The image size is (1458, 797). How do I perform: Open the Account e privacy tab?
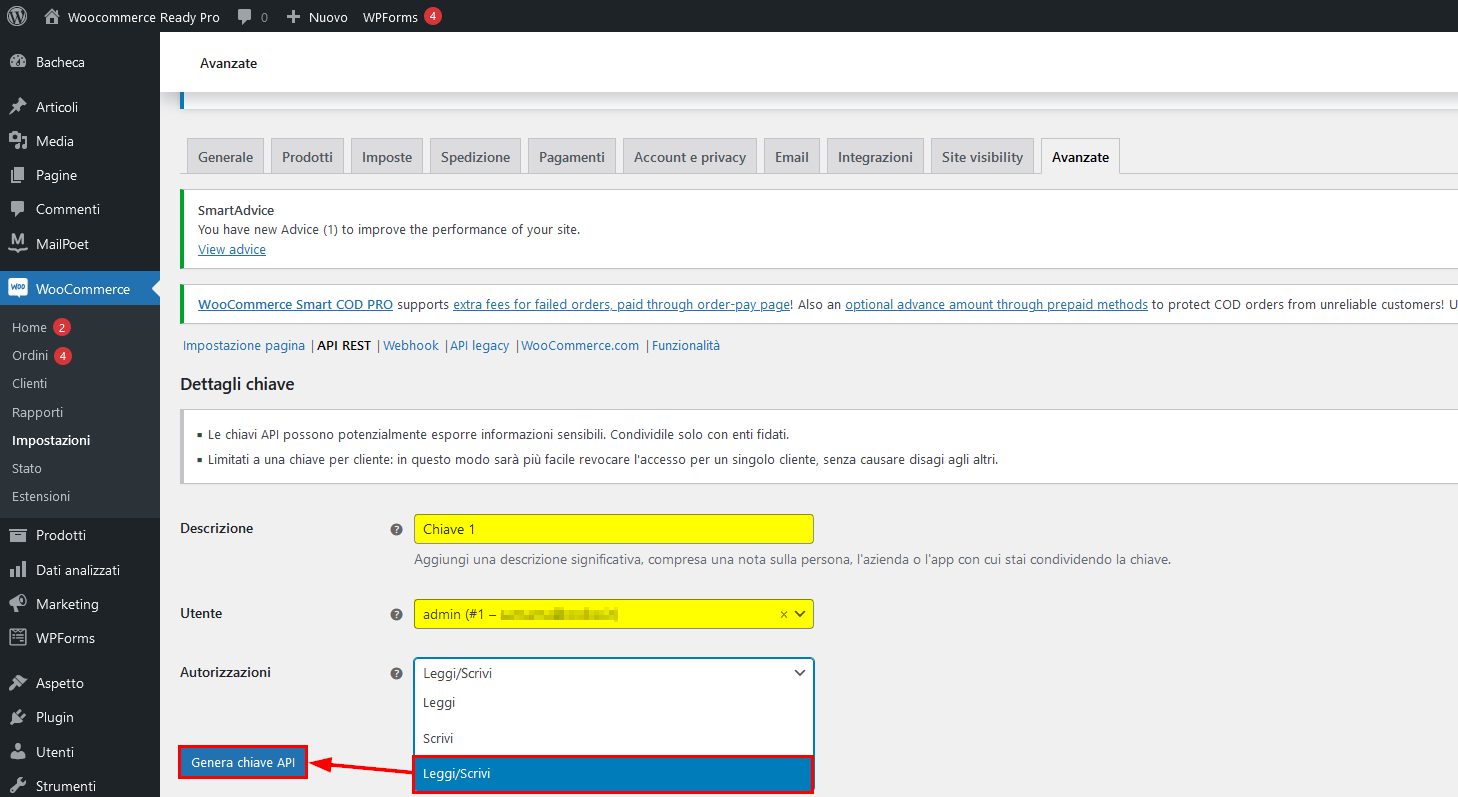coord(690,157)
